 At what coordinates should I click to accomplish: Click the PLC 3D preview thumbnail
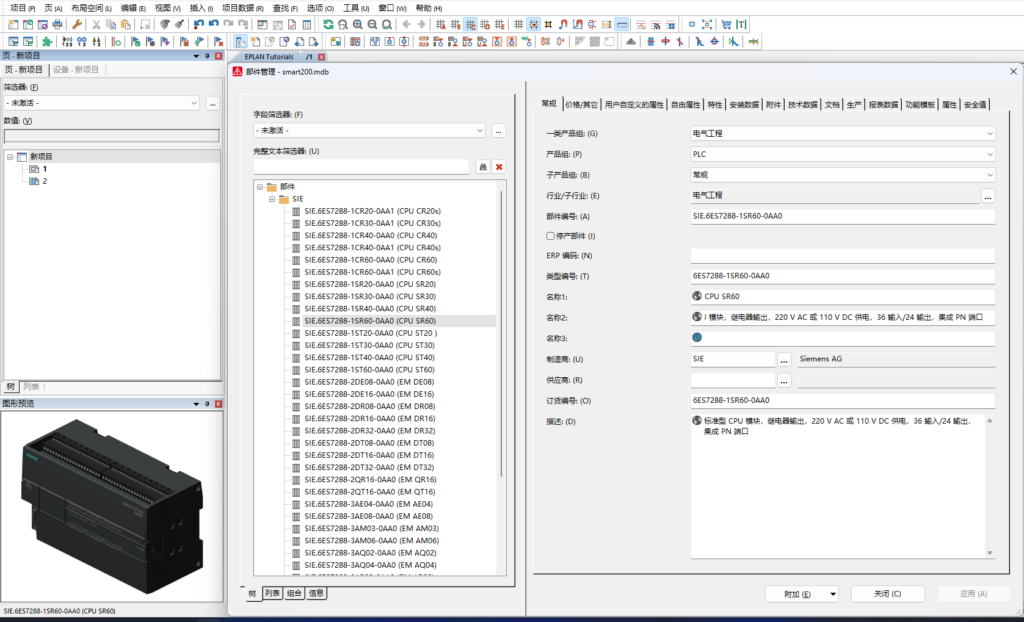click(112, 506)
